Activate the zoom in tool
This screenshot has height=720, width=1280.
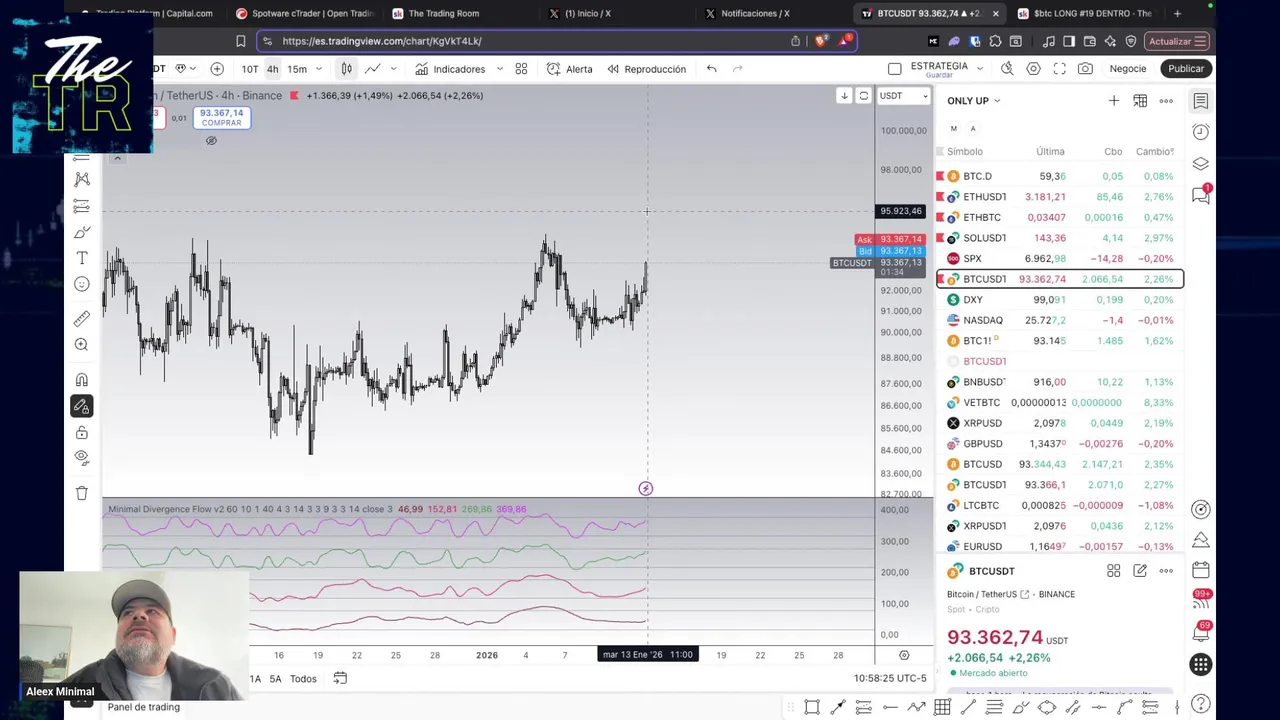coord(82,345)
